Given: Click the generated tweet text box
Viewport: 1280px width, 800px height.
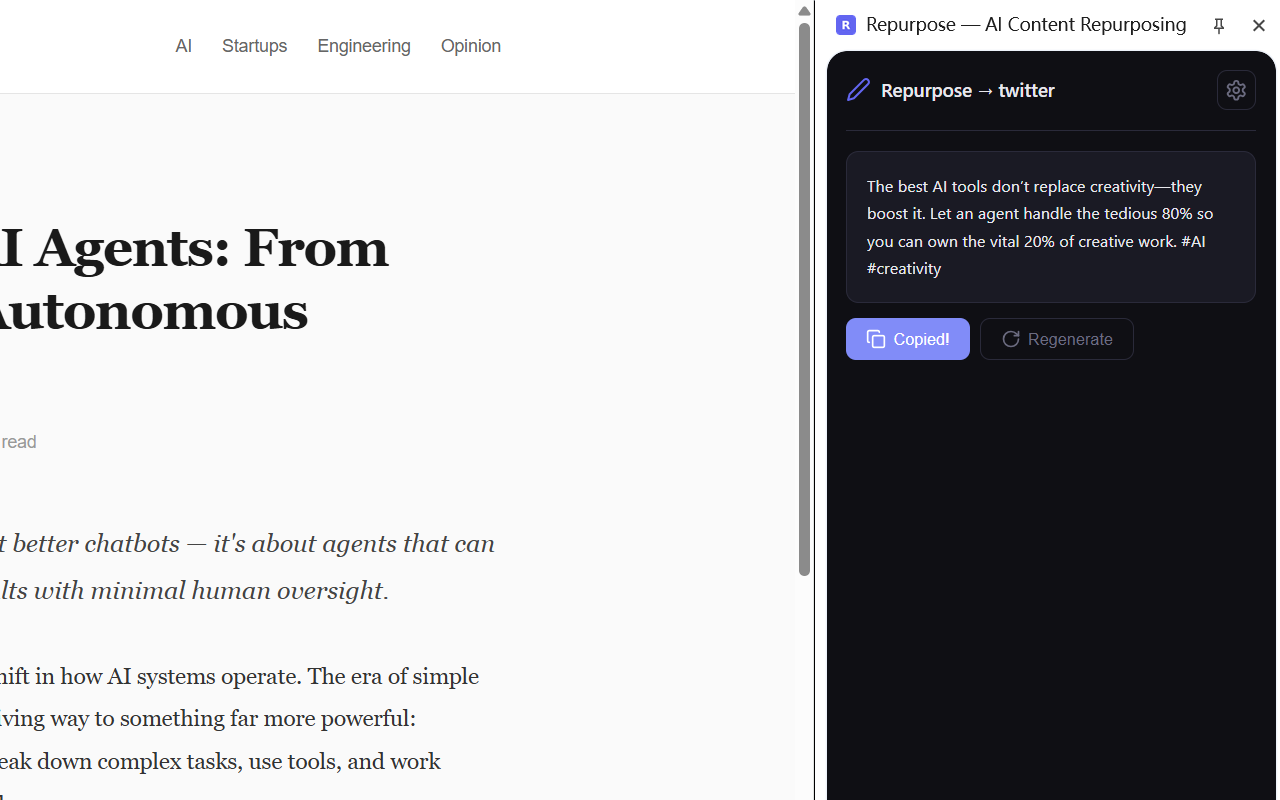Looking at the screenshot, I should click(1050, 227).
